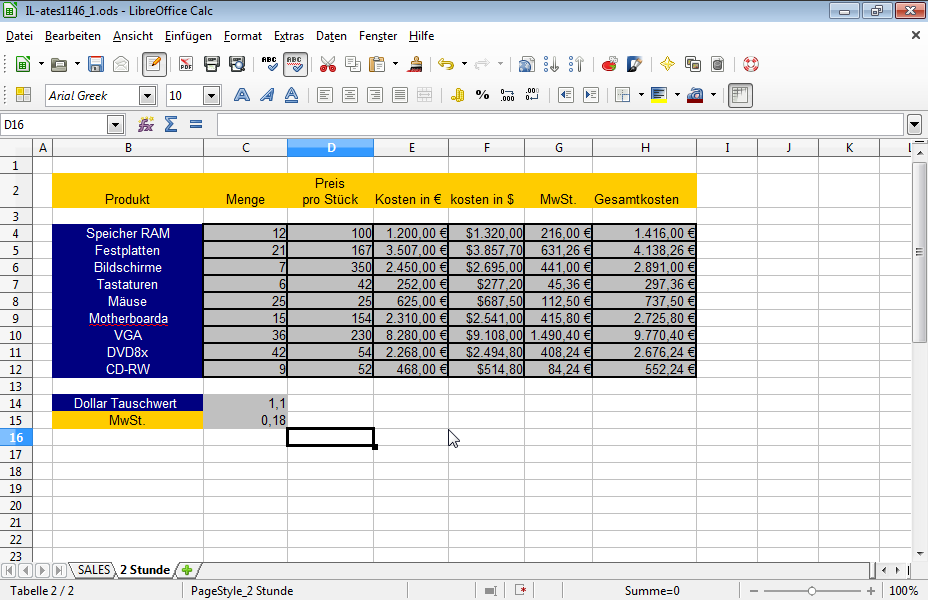Open the recent documents dropdown arrow

[77, 64]
